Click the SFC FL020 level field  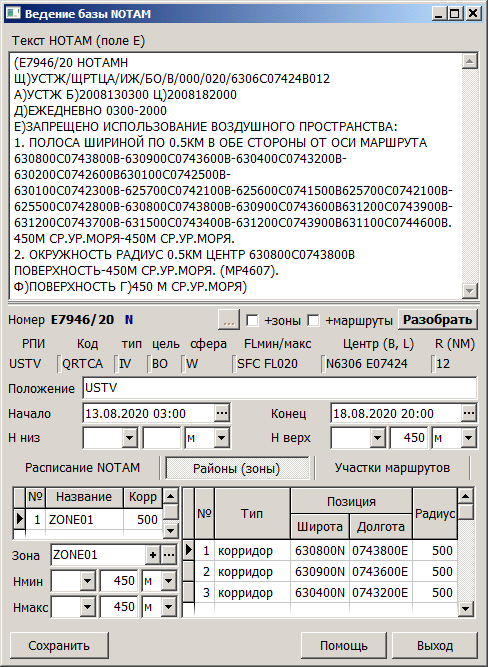coord(277,364)
